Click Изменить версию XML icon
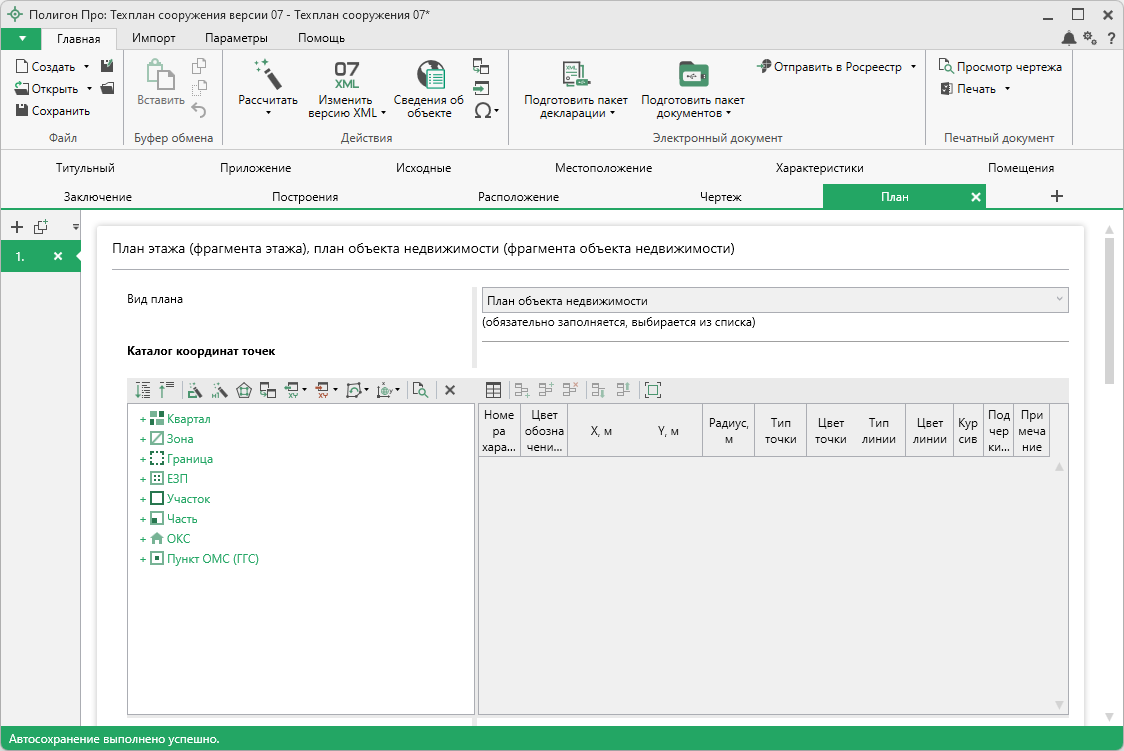Viewport: 1124px width, 751px height. (x=346, y=75)
